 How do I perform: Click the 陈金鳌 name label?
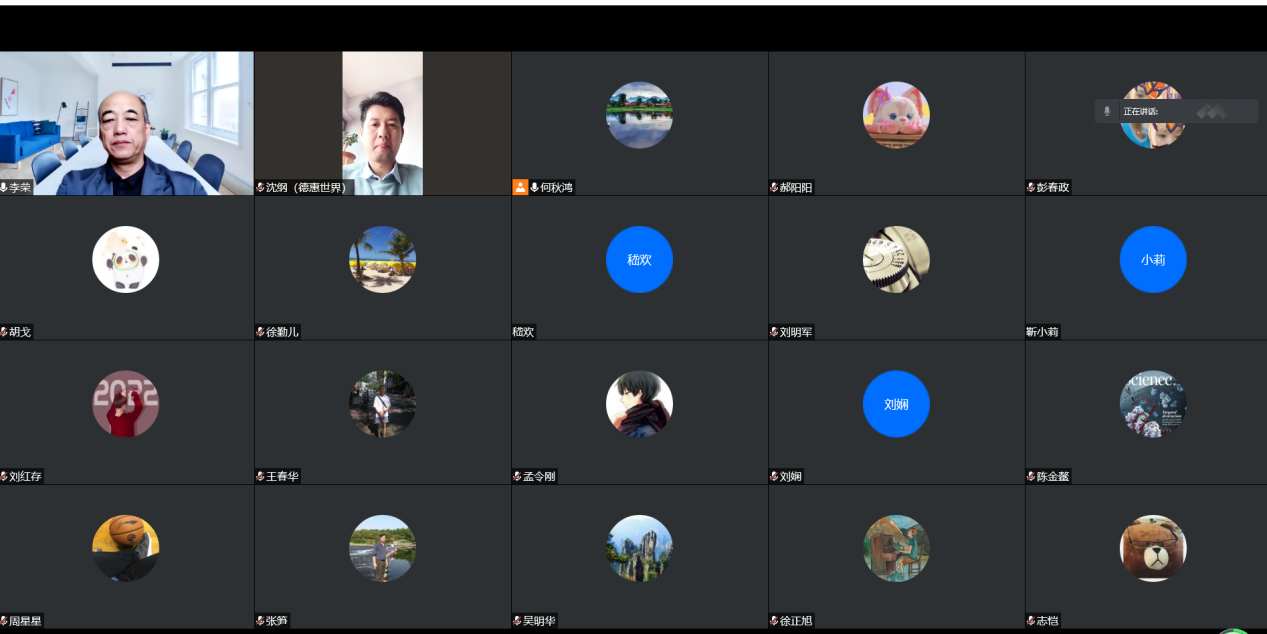pyautogui.click(x=1052, y=477)
